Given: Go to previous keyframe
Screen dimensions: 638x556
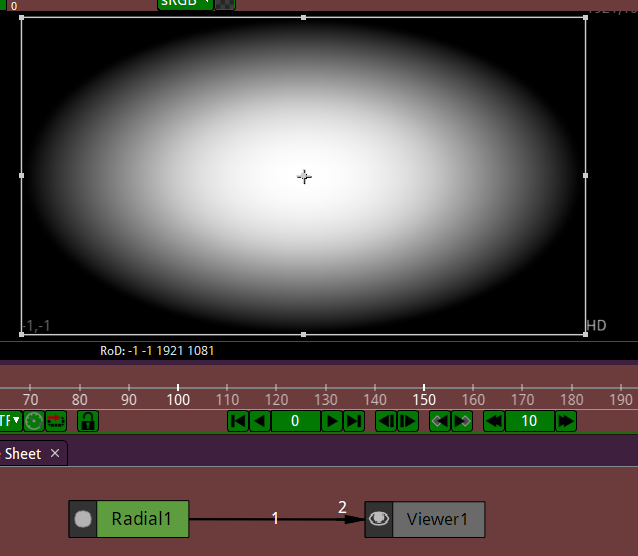Looking at the screenshot, I should click(439, 421).
